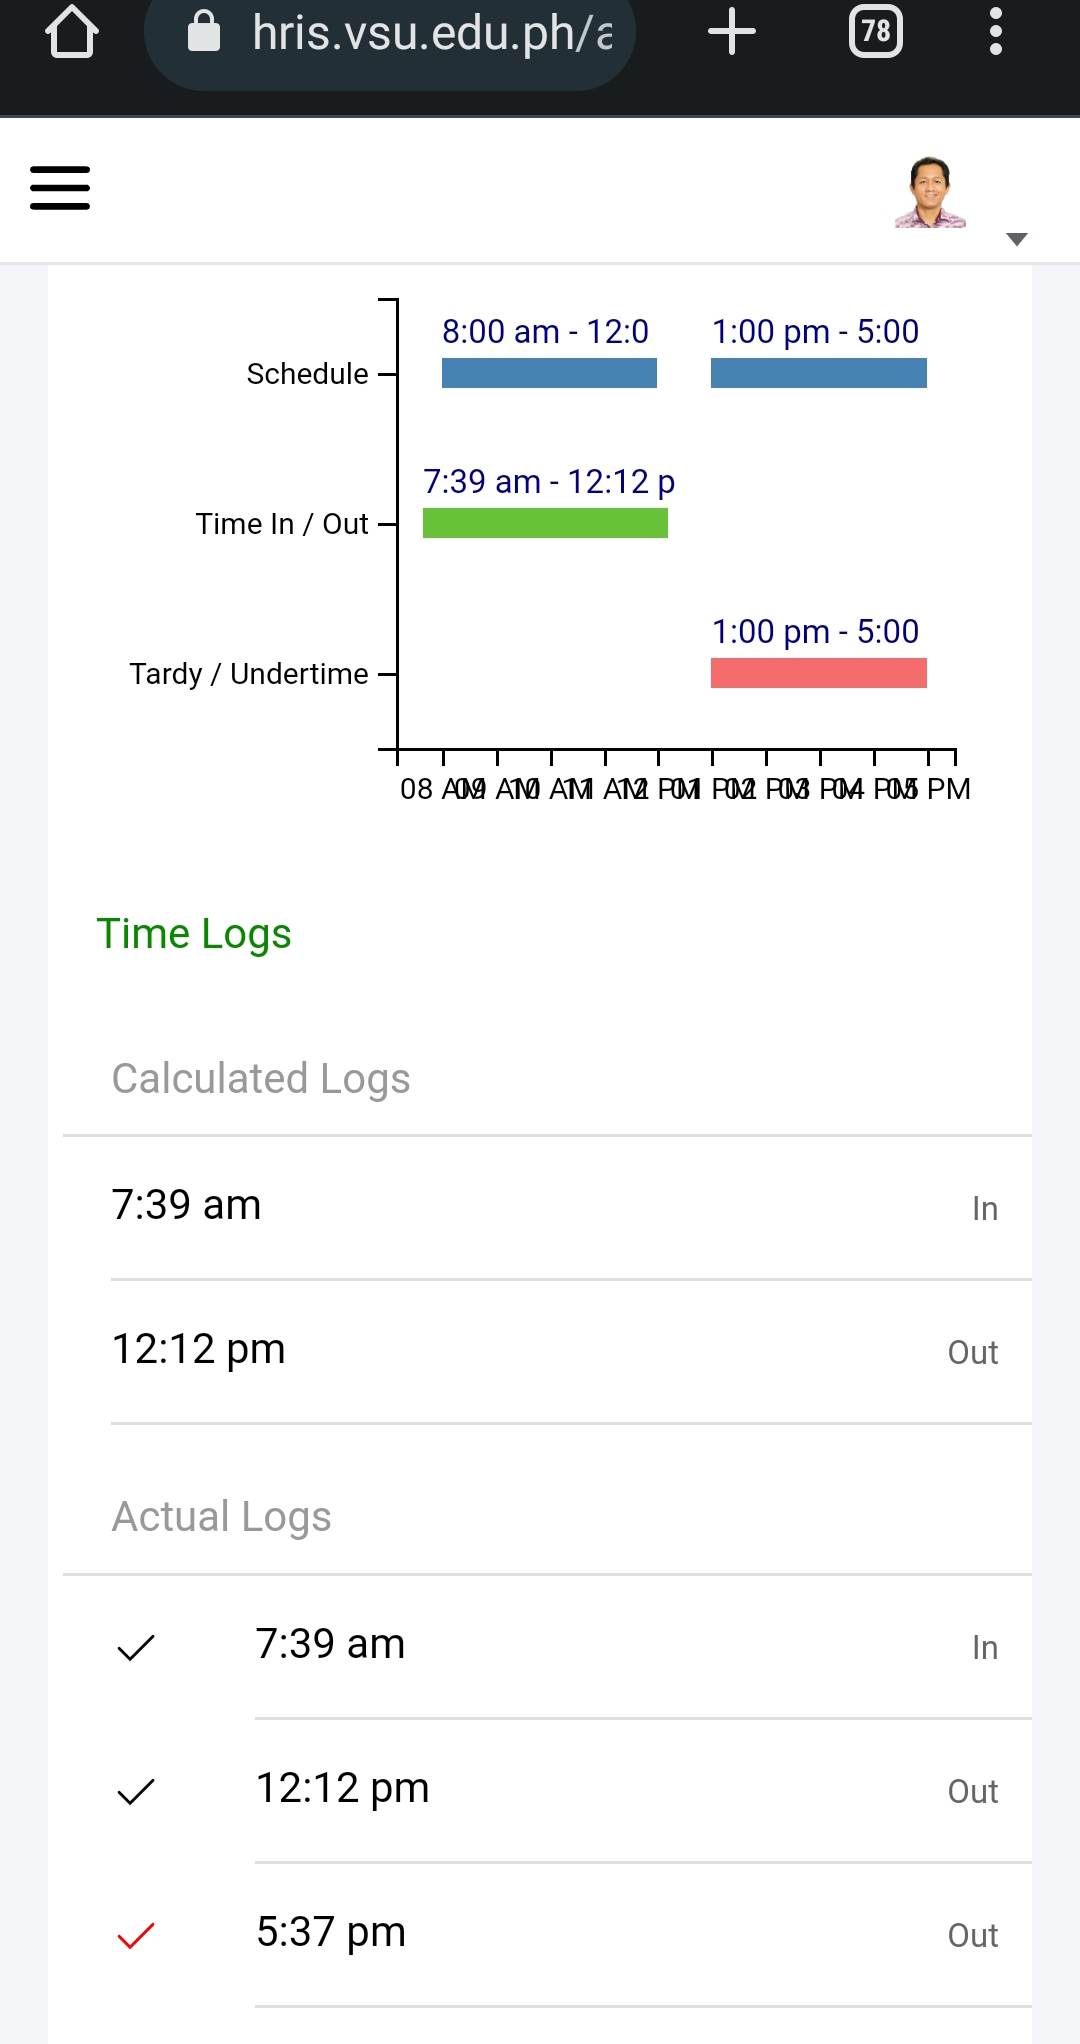Open the browser three-dot overflow menu

click(x=995, y=32)
